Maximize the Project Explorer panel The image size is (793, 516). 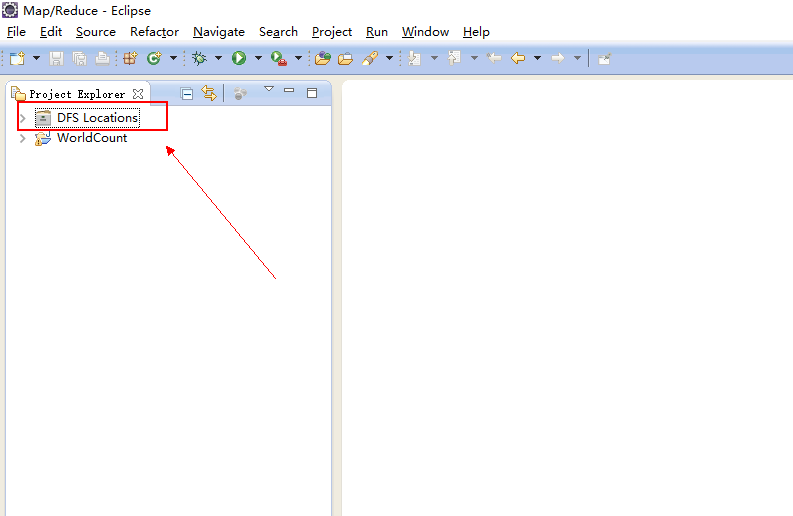pyautogui.click(x=312, y=93)
